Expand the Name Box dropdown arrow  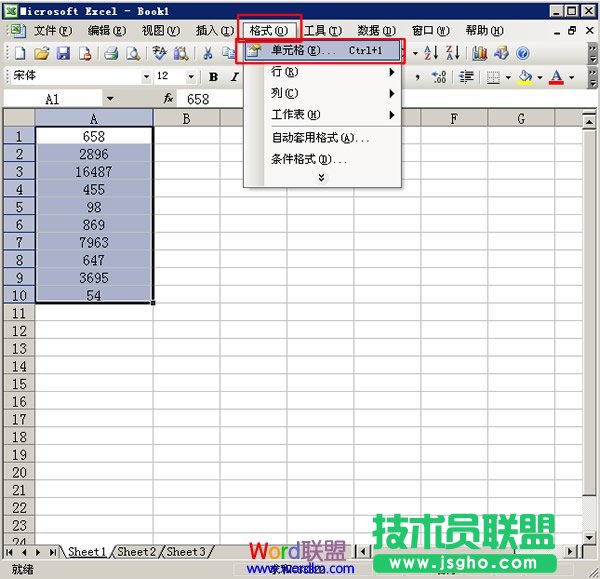[x=110, y=99]
